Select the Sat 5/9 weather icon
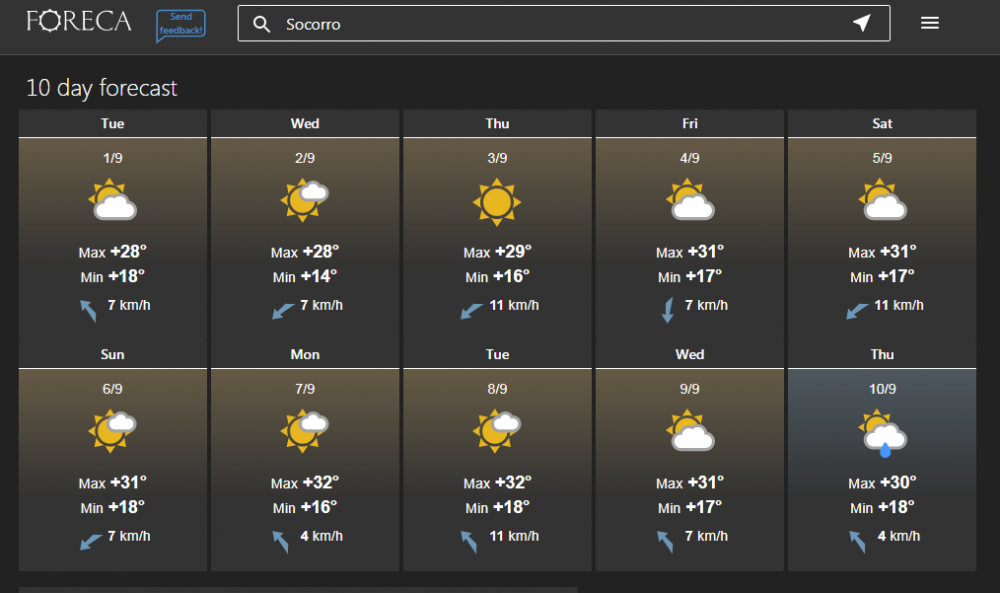1000x593 pixels. pos(882,202)
